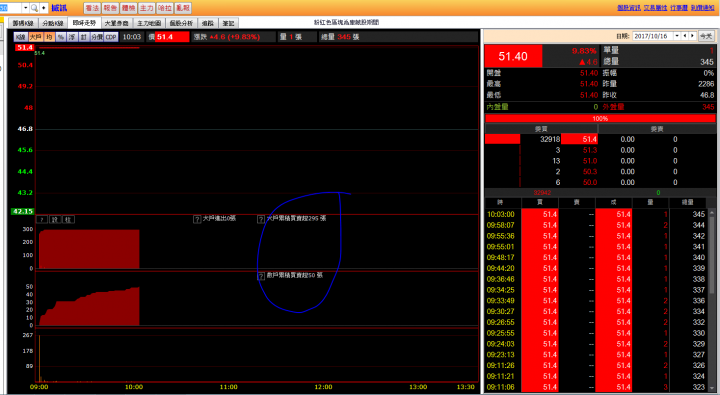Click the 主力 button
Viewport: 720px width, 395px height.
[146, 8]
